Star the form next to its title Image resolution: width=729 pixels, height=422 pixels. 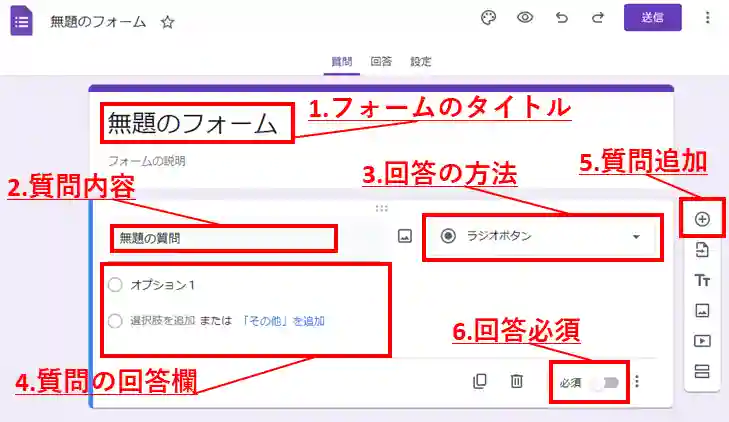coord(168,21)
